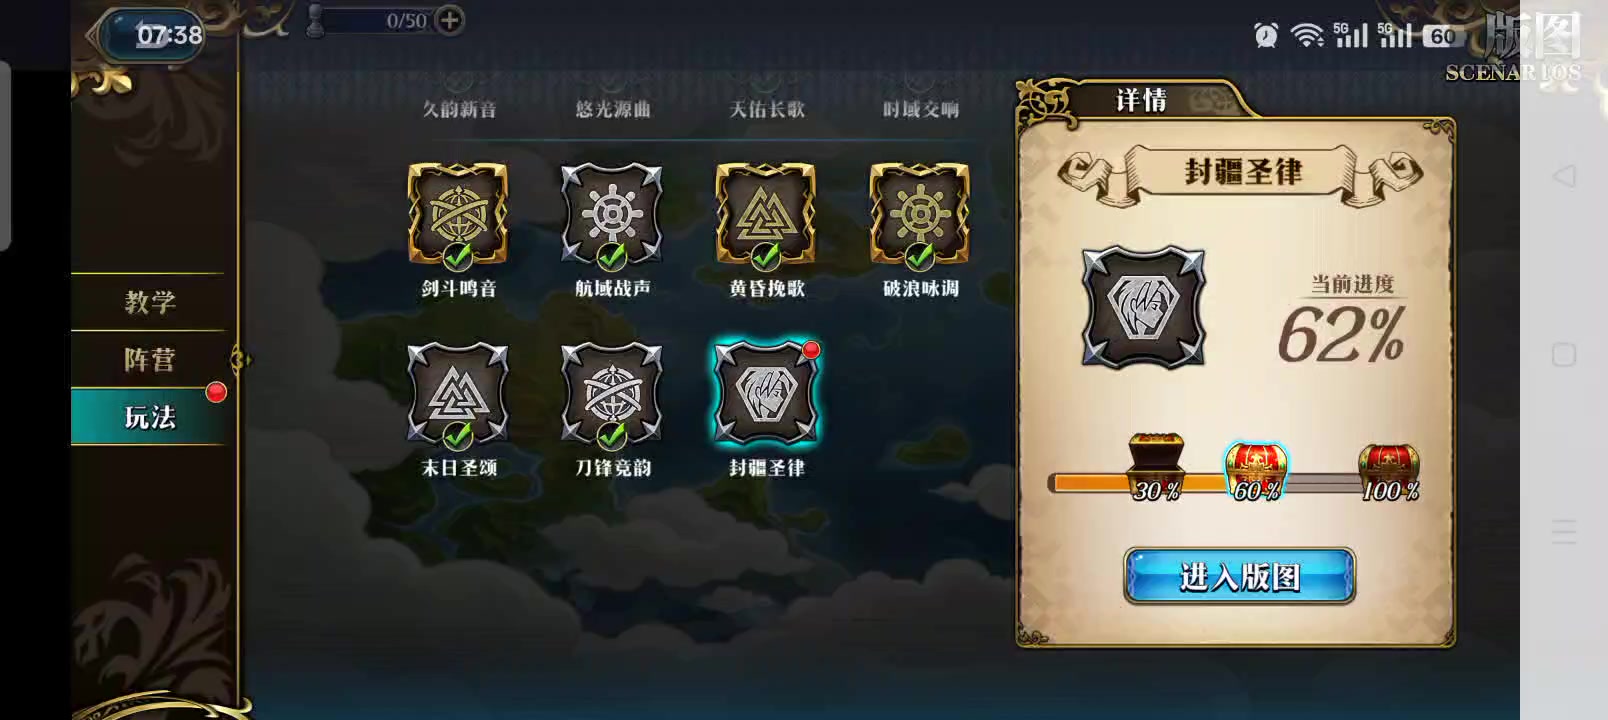Switch to the 教学 tab
The height and width of the screenshot is (720, 1608).
(150, 302)
